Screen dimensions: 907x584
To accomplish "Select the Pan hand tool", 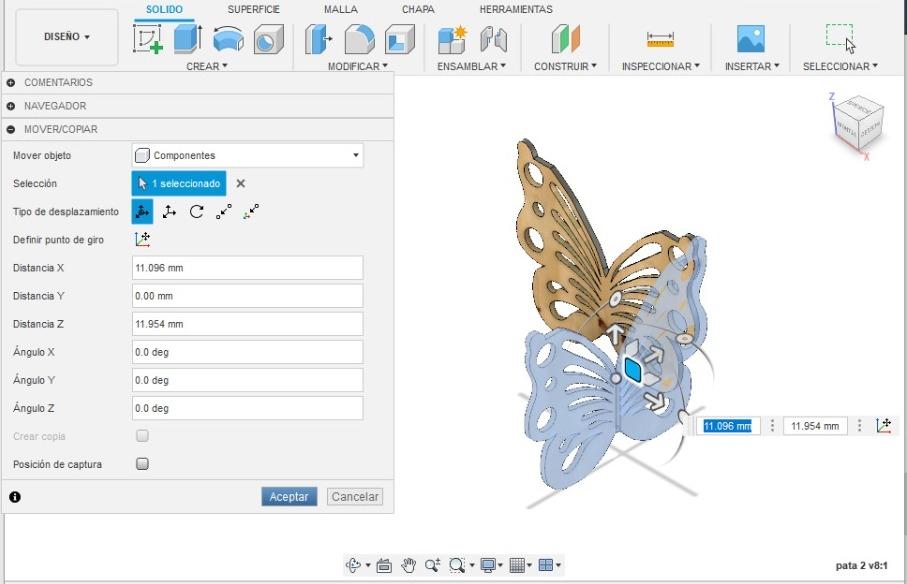I will pyautogui.click(x=408, y=565).
